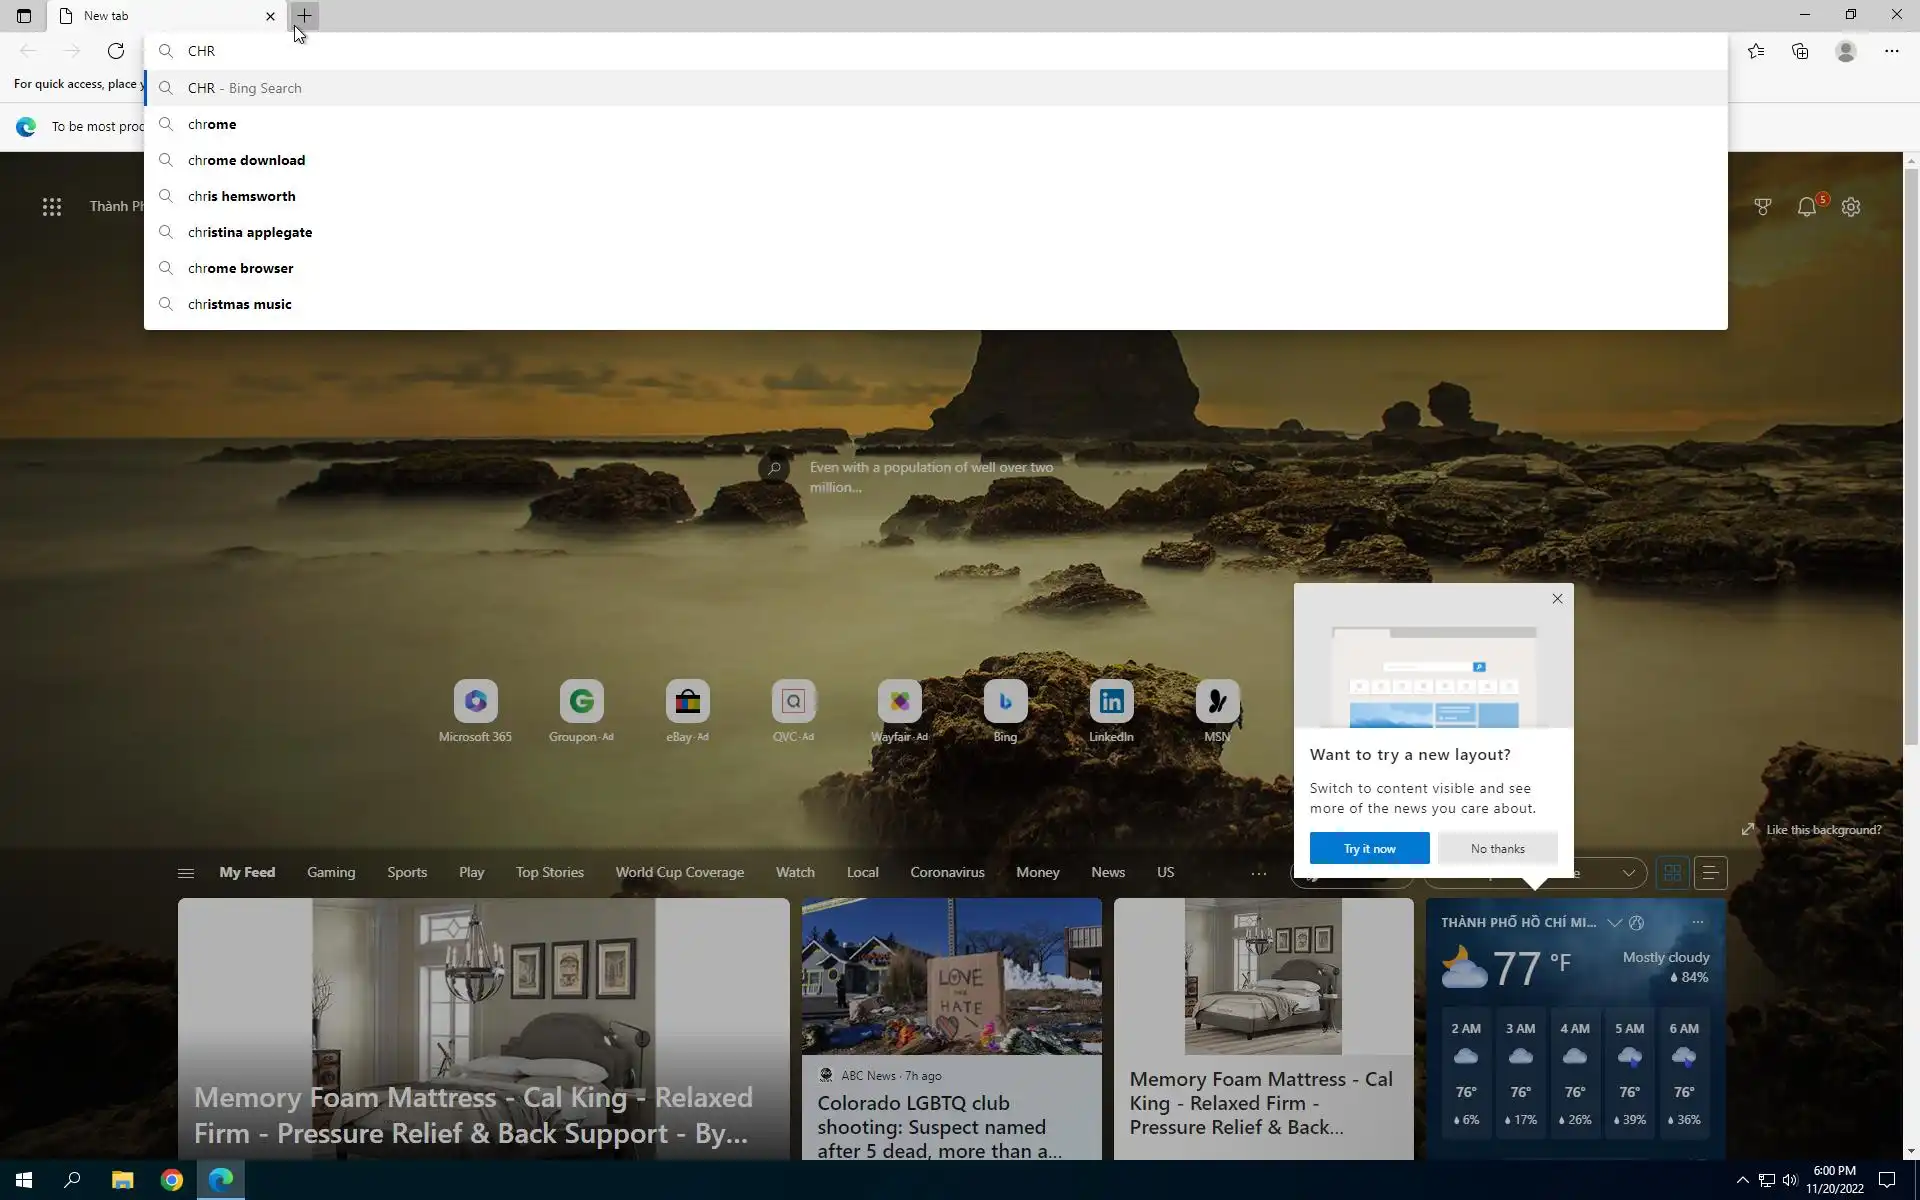This screenshot has width=1920, height=1200.
Task: Open the Collections icon in toolbar
Action: [x=1800, y=51]
